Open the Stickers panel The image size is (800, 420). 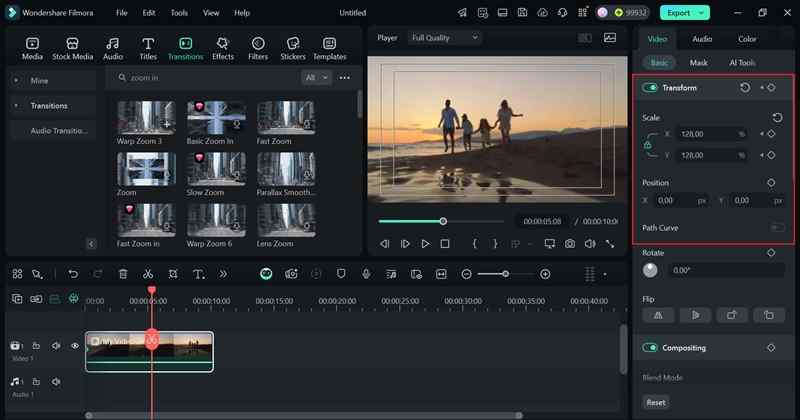tap(293, 49)
